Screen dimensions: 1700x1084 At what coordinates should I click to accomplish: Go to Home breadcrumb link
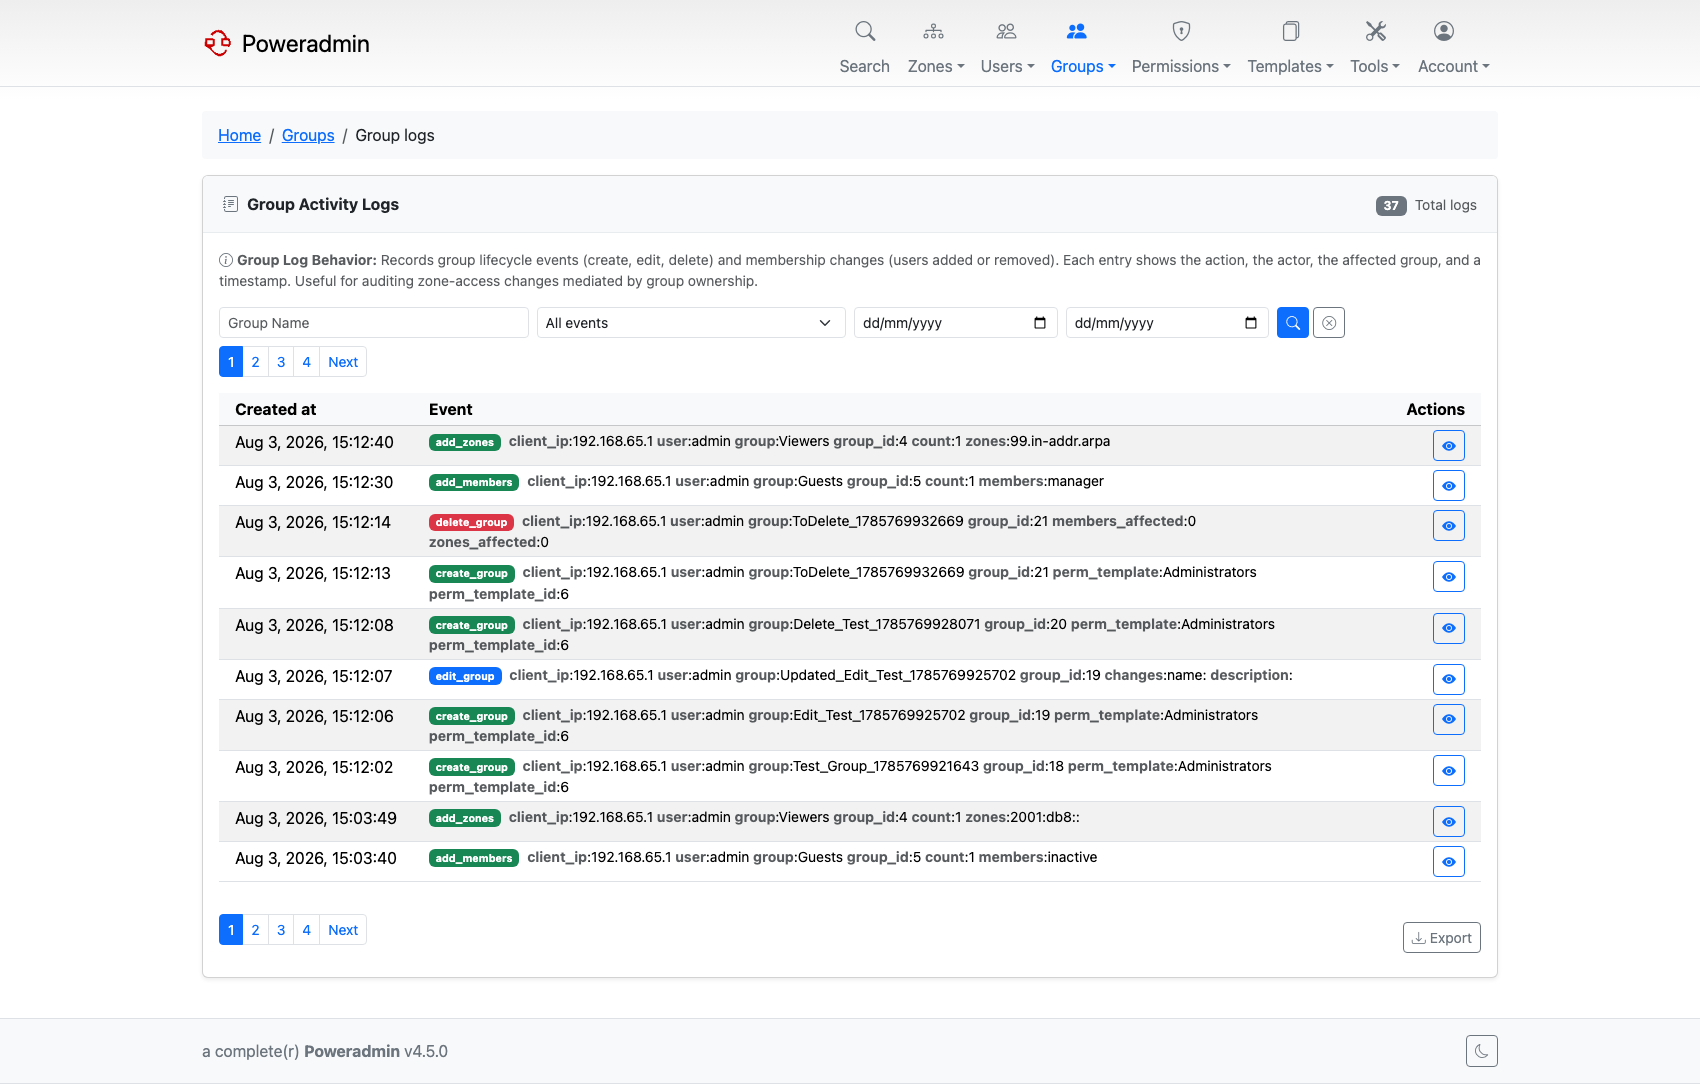pyautogui.click(x=239, y=135)
